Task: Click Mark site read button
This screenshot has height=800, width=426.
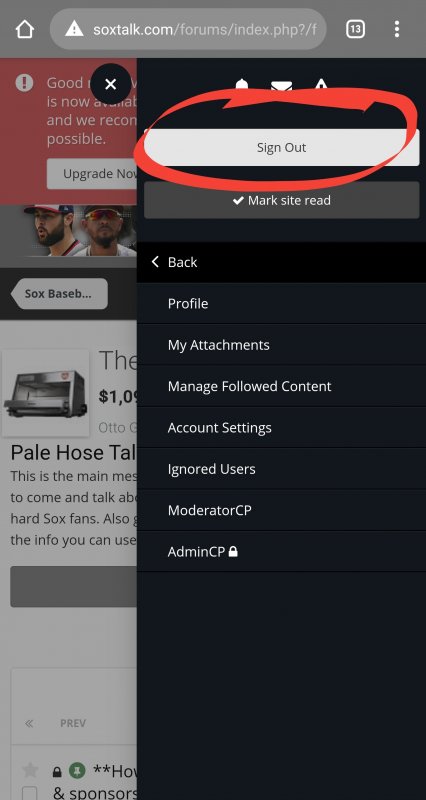Action: pos(282,201)
